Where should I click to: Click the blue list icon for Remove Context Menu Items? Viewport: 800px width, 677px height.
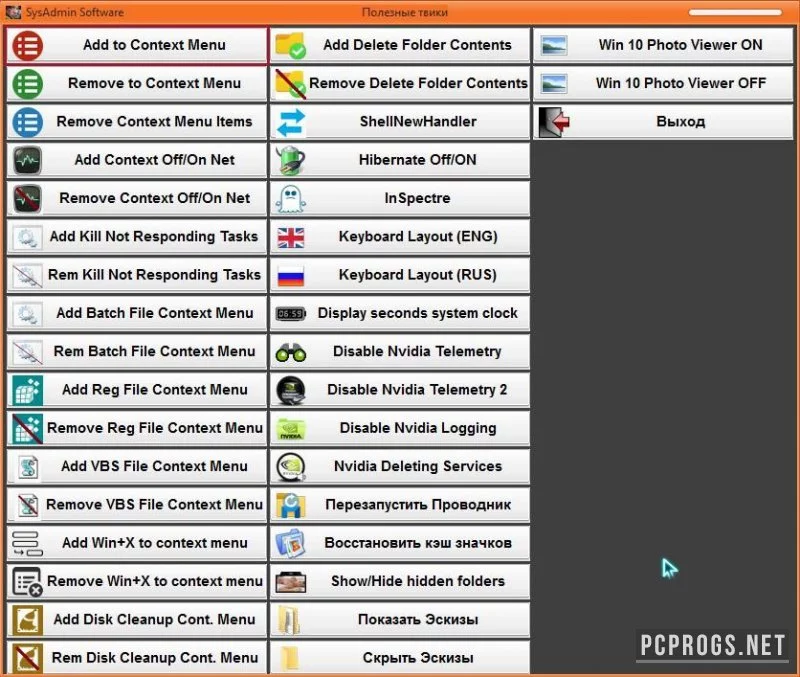click(28, 122)
